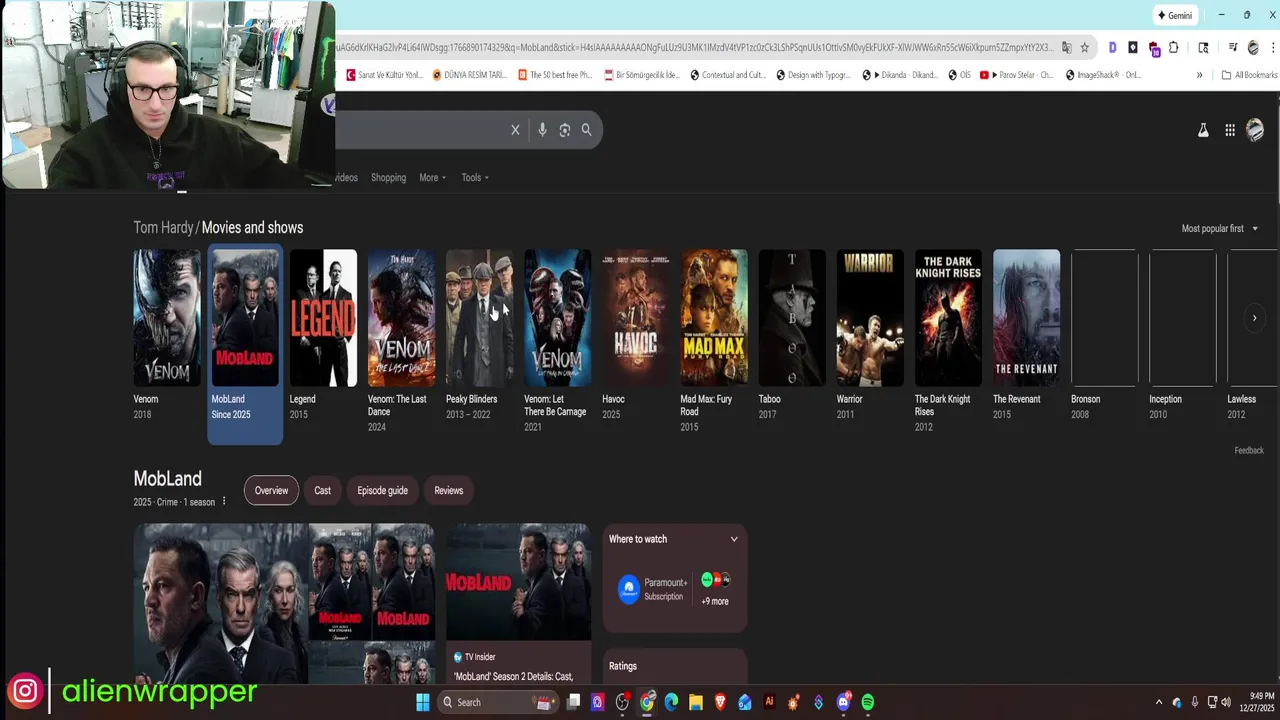Screen dimensions: 1280x720
Task: Select The Revenant poster
Action: [x=1026, y=318]
